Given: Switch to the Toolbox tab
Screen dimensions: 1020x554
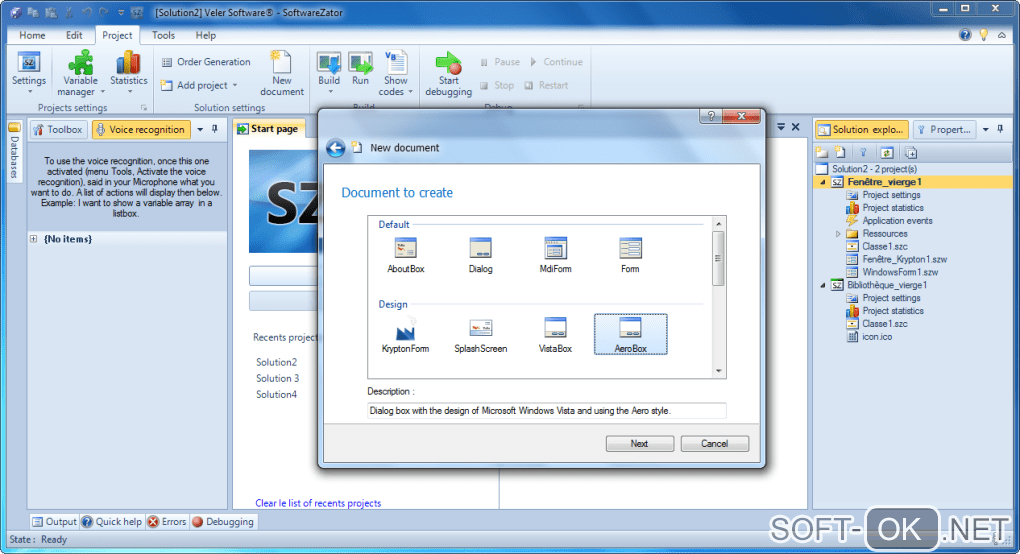Looking at the screenshot, I should tap(59, 129).
